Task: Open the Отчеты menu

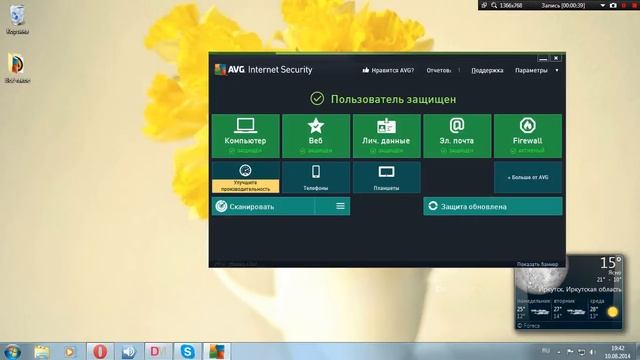Action: pyautogui.click(x=439, y=70)
